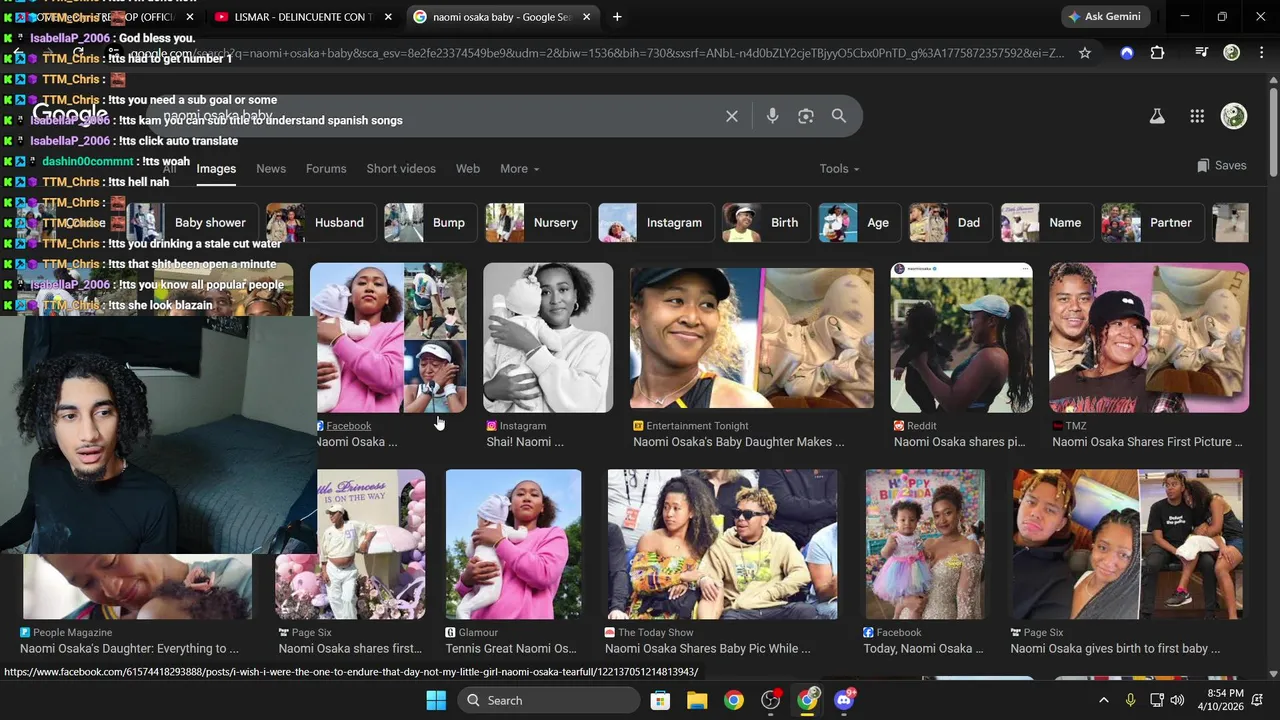Open the Chrome profile avatar
This screenshot has width=1280, height=720.
tap(1232, 53)
